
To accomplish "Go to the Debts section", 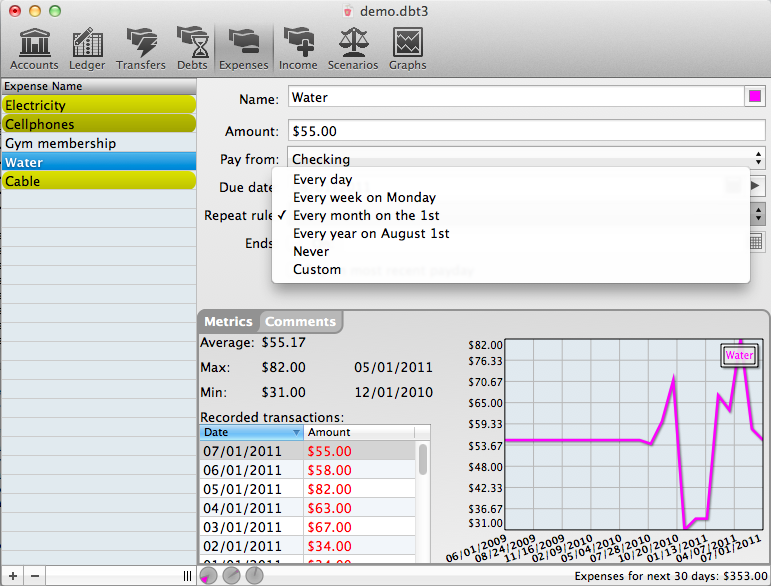I will pos(192,48).
